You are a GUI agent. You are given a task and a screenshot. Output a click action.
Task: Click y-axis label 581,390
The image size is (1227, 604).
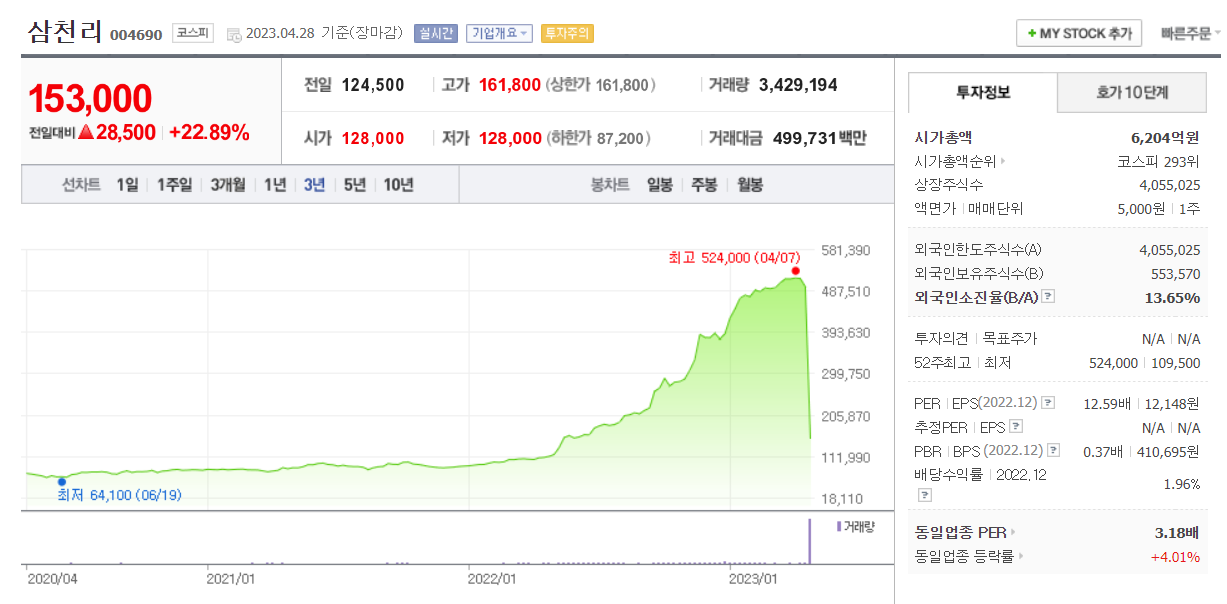pos(846,250)
